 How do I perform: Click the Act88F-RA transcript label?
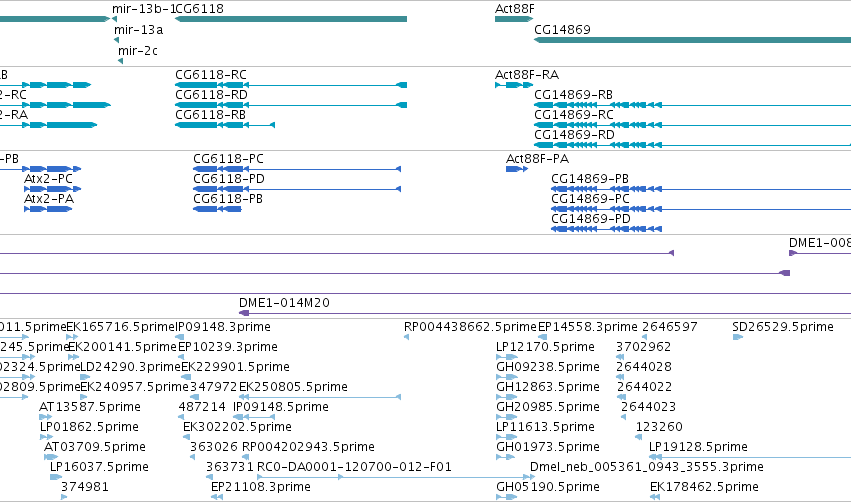(527, 75)
